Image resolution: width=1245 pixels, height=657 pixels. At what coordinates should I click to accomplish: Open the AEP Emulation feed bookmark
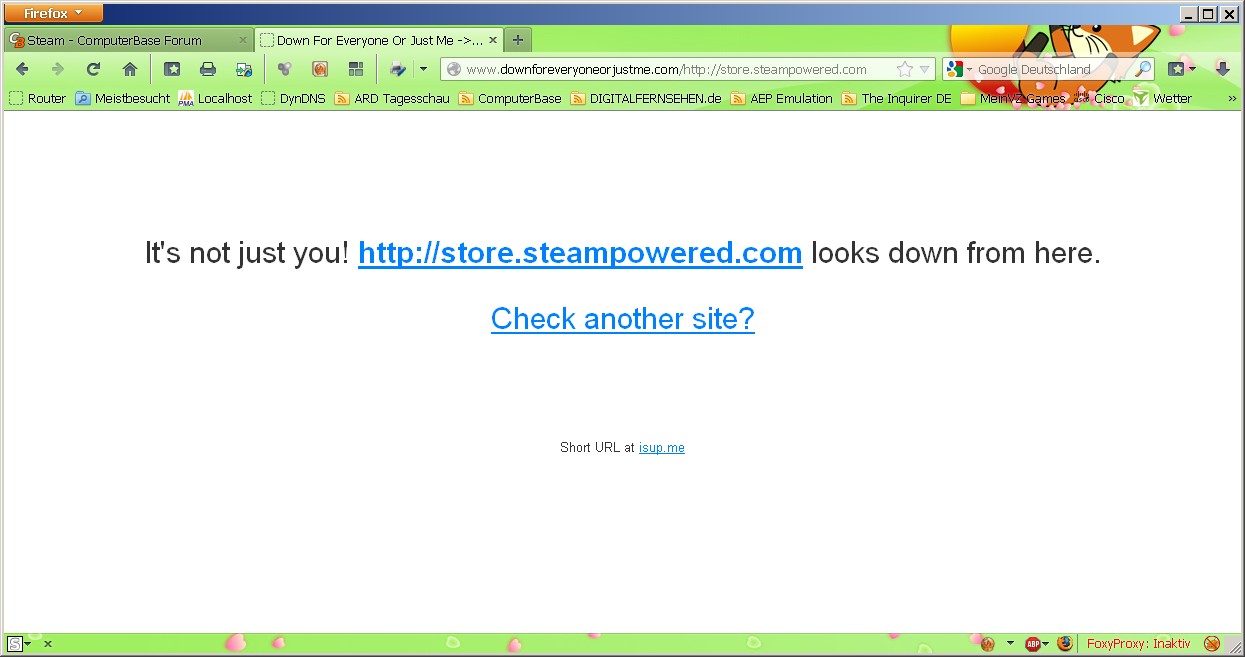tap(782, 98)
